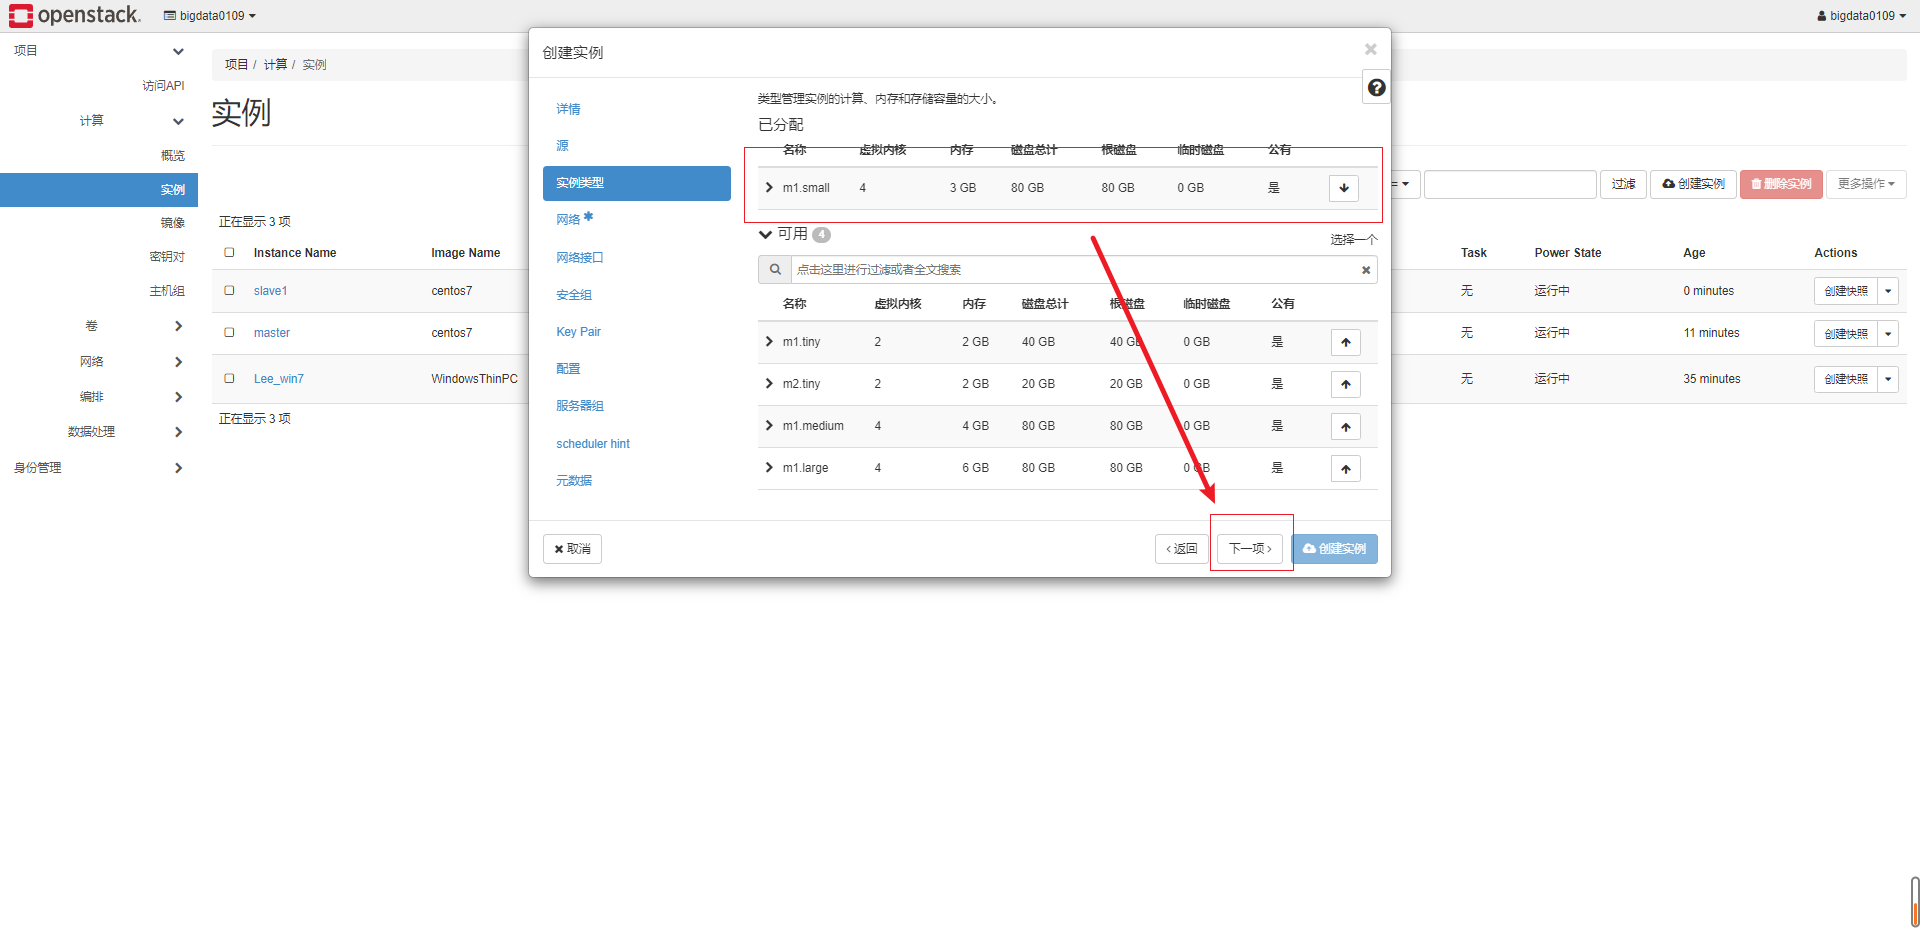Open actions dropdown for Lee_win7 row

click(x=1888, y=379)
